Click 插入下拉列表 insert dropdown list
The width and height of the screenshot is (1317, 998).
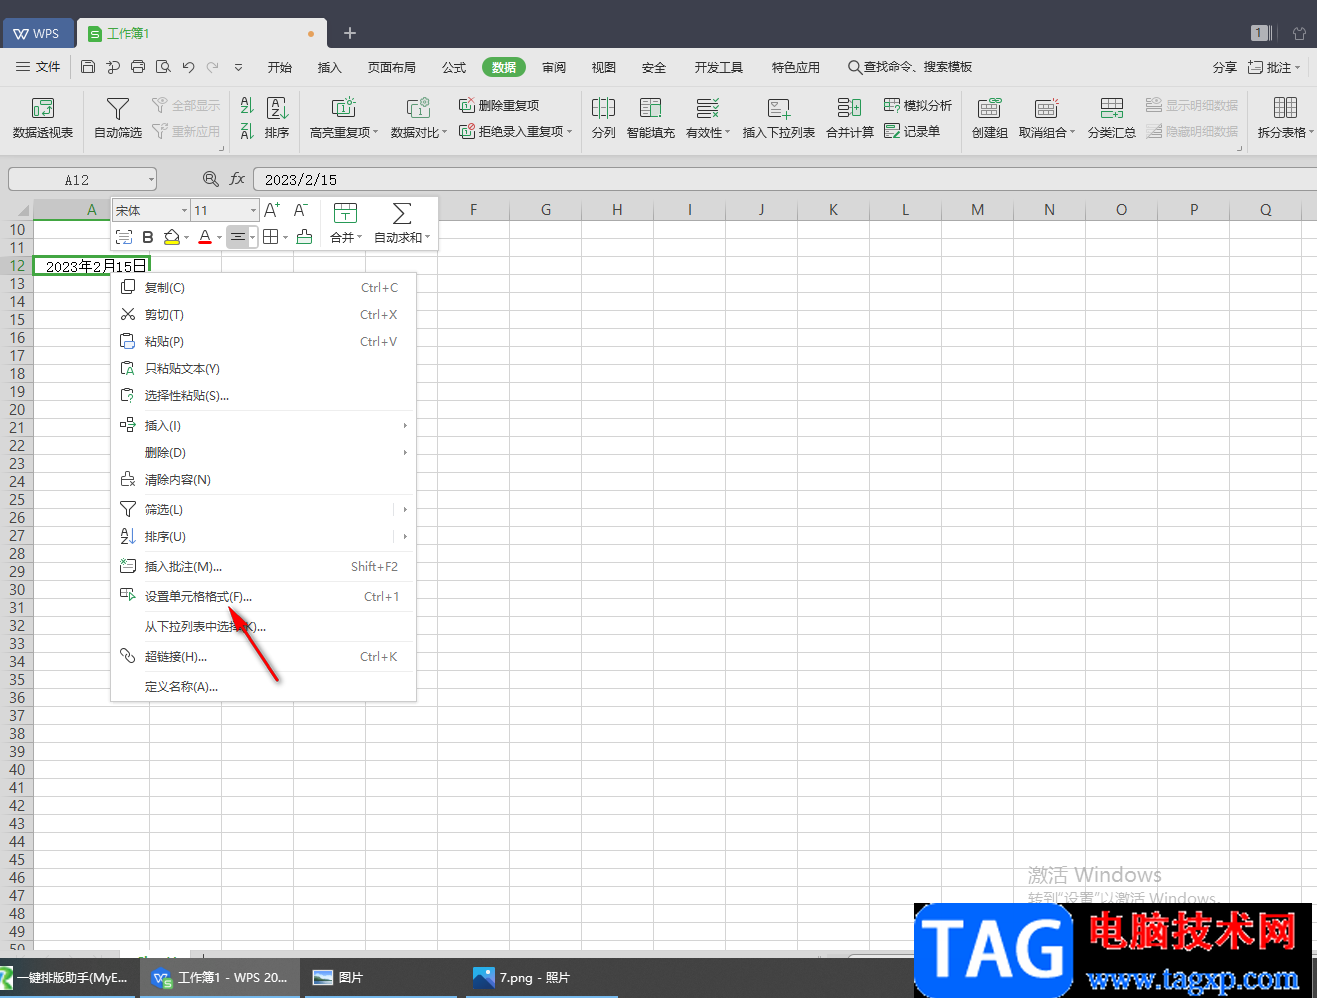(779, 117)
